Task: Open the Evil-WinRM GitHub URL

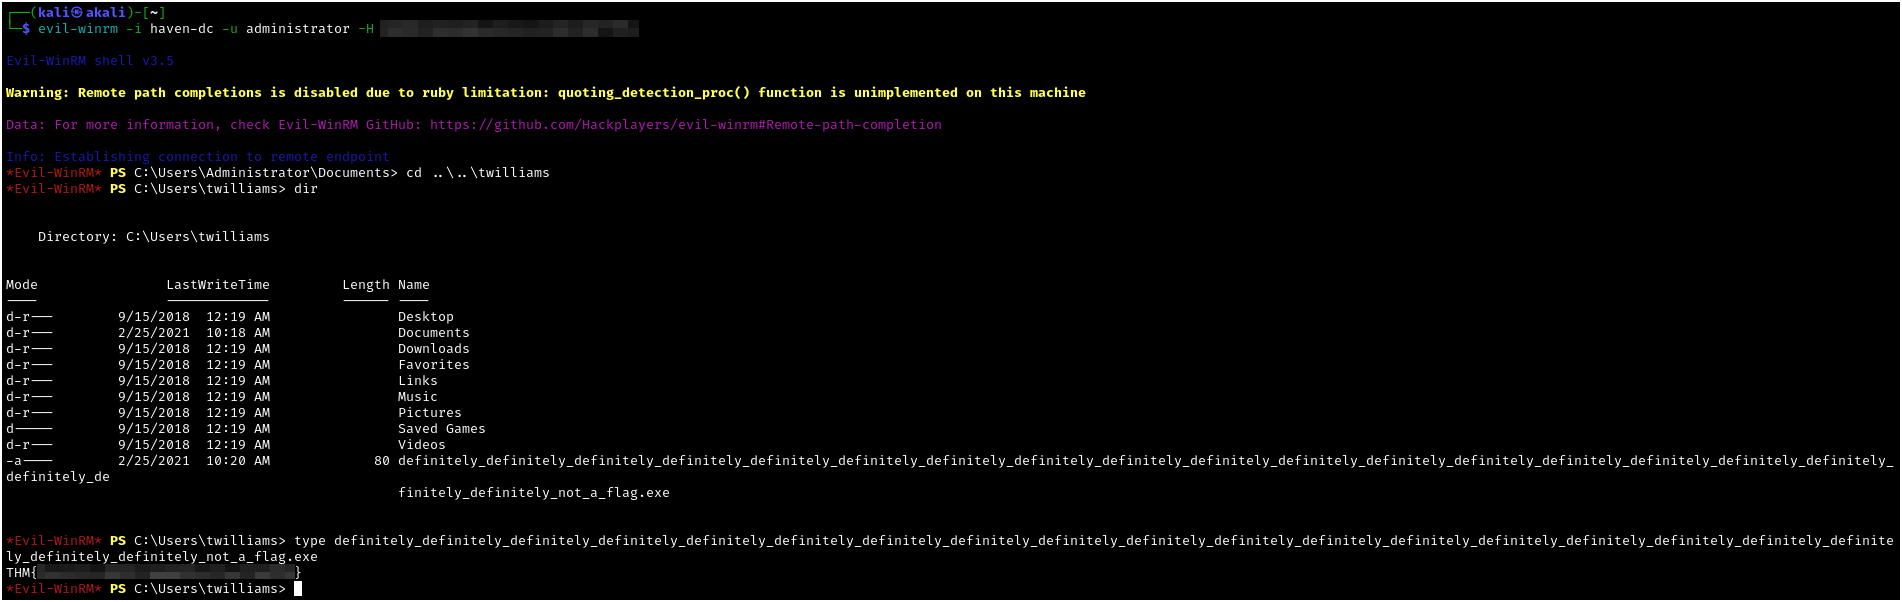Action: tap(685, 125)
